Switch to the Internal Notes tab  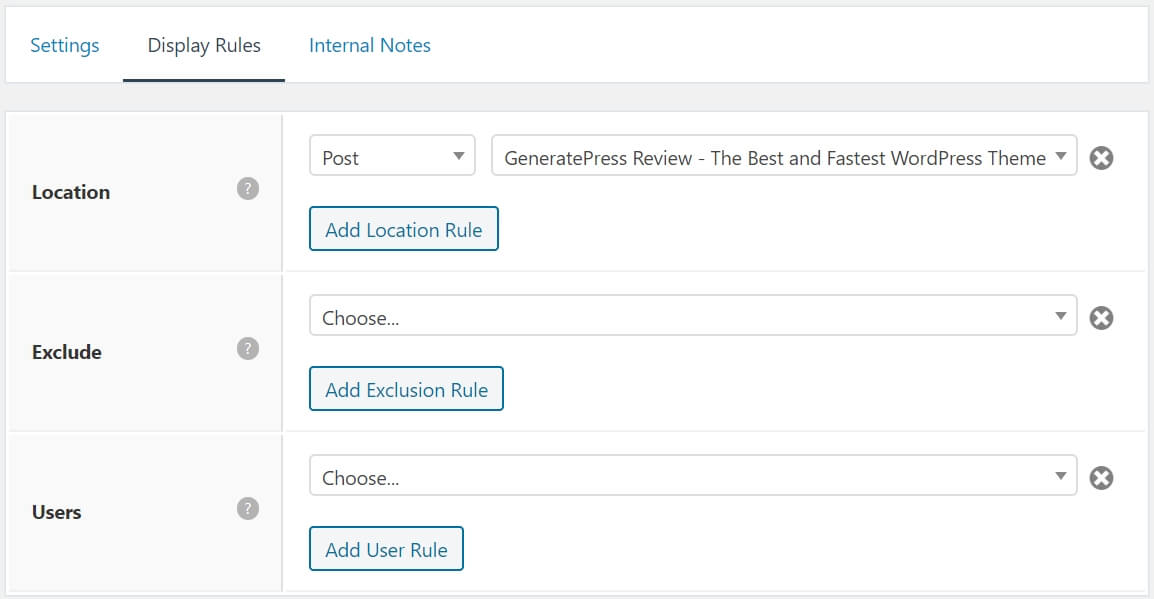(369, 45)
